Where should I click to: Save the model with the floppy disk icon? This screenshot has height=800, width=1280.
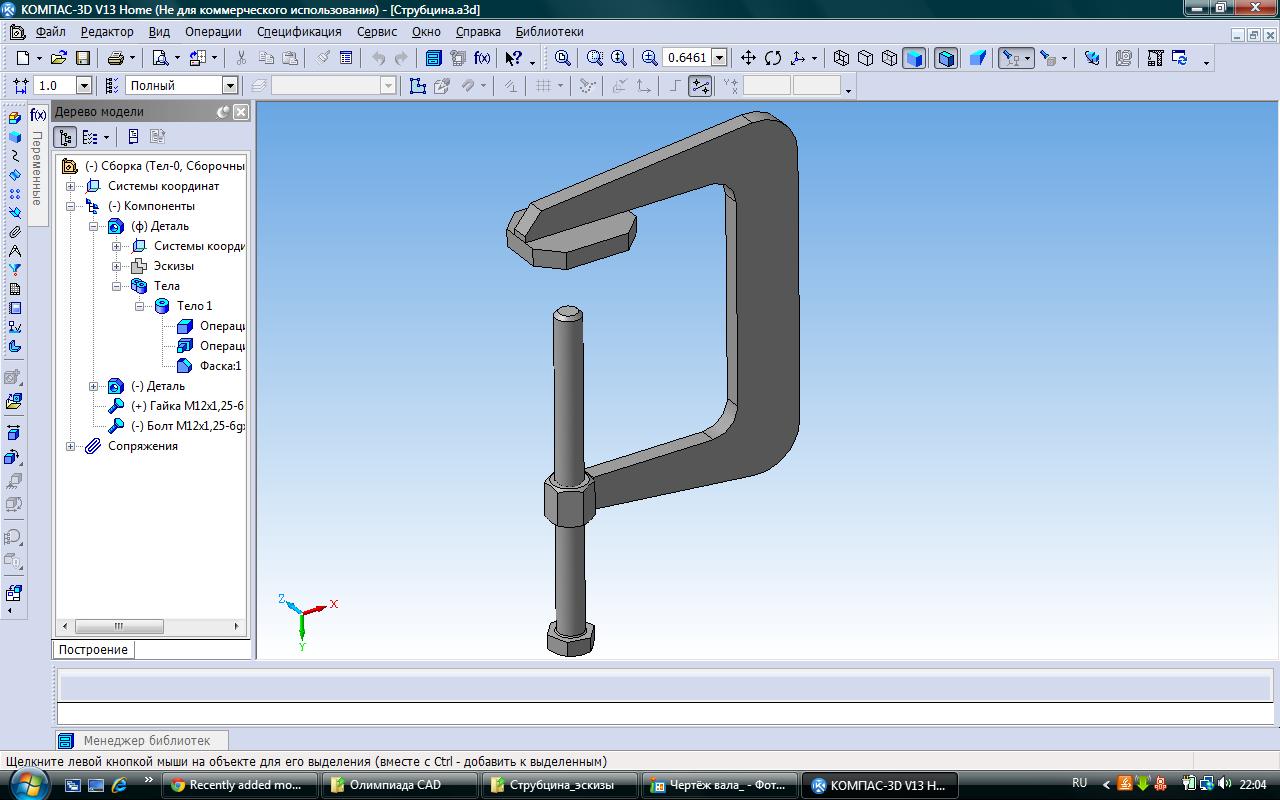pyautogui.click(x=83, y=58)
